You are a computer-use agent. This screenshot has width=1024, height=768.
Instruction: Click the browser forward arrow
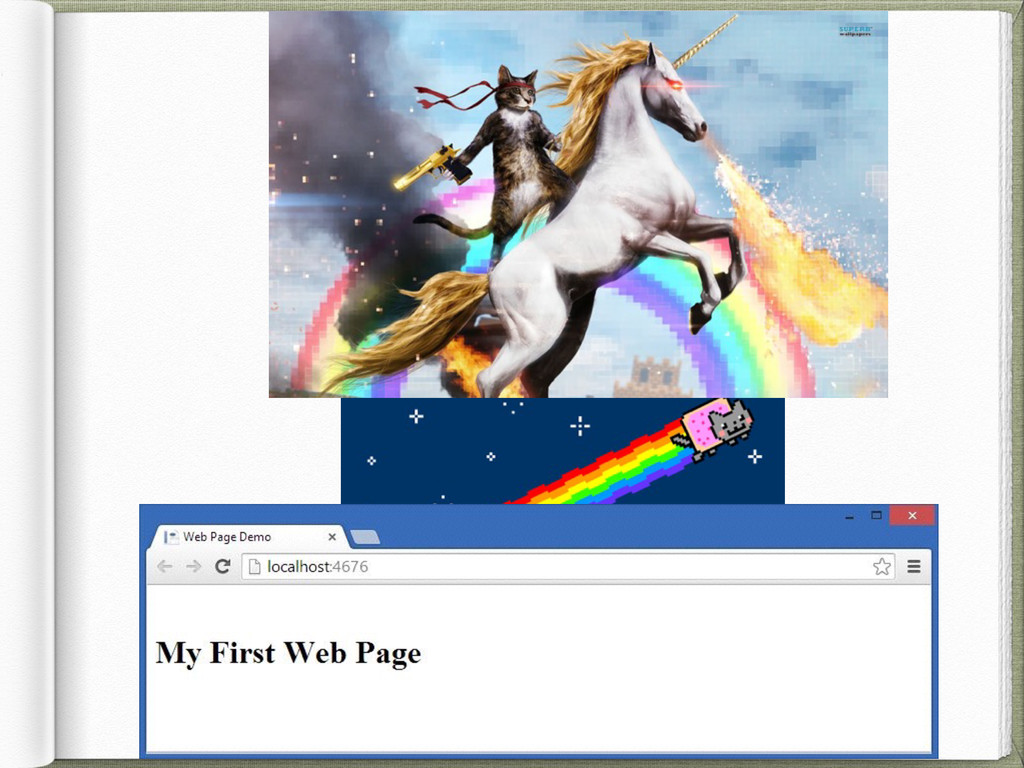[193, 566]
